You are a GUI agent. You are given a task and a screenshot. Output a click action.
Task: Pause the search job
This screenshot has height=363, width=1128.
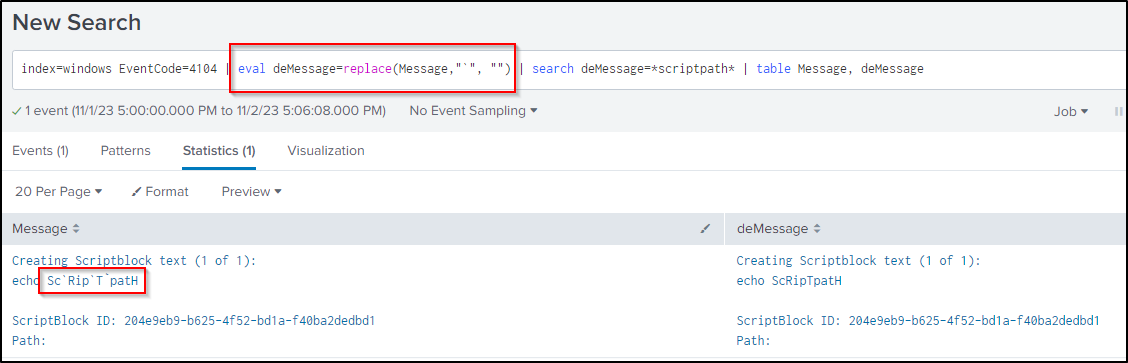(x=1119, y=111)
